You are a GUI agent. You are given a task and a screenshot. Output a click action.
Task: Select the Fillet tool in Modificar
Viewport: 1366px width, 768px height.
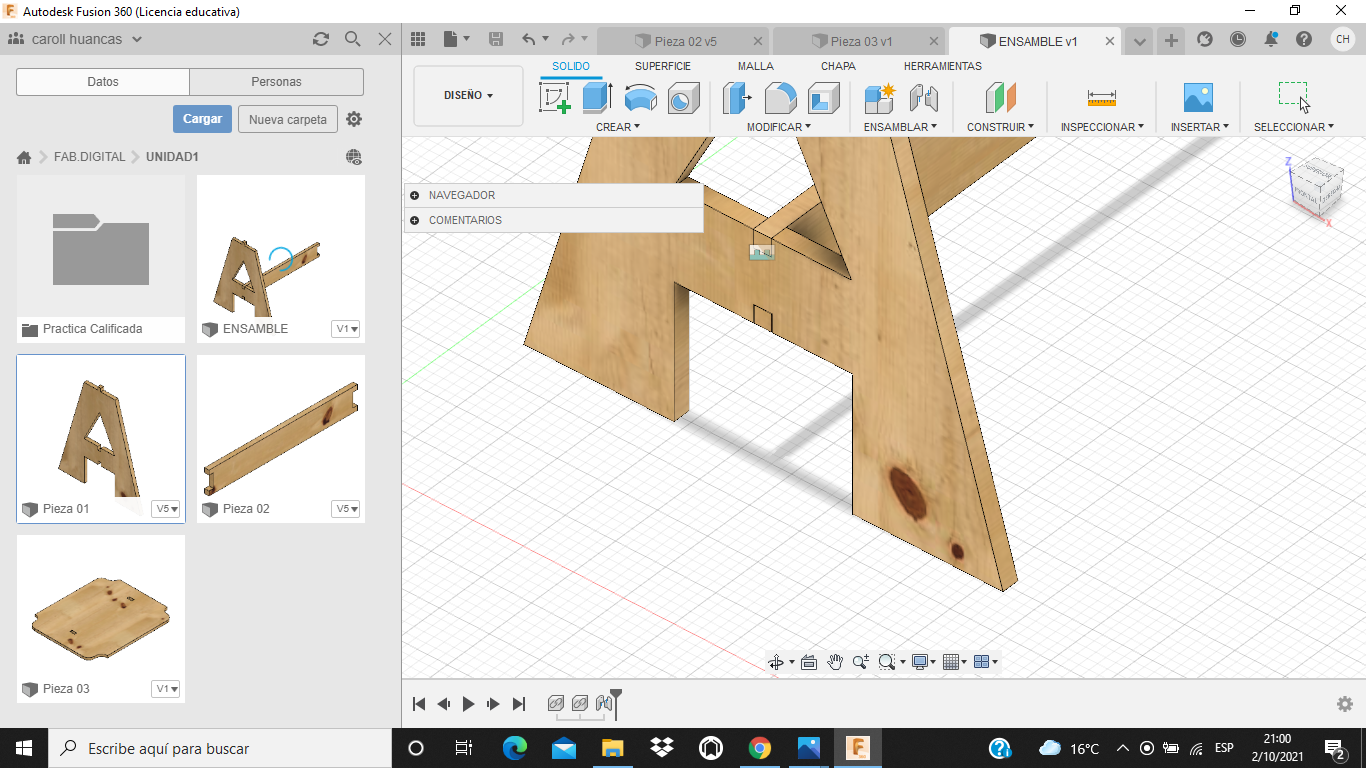[780, 98]
